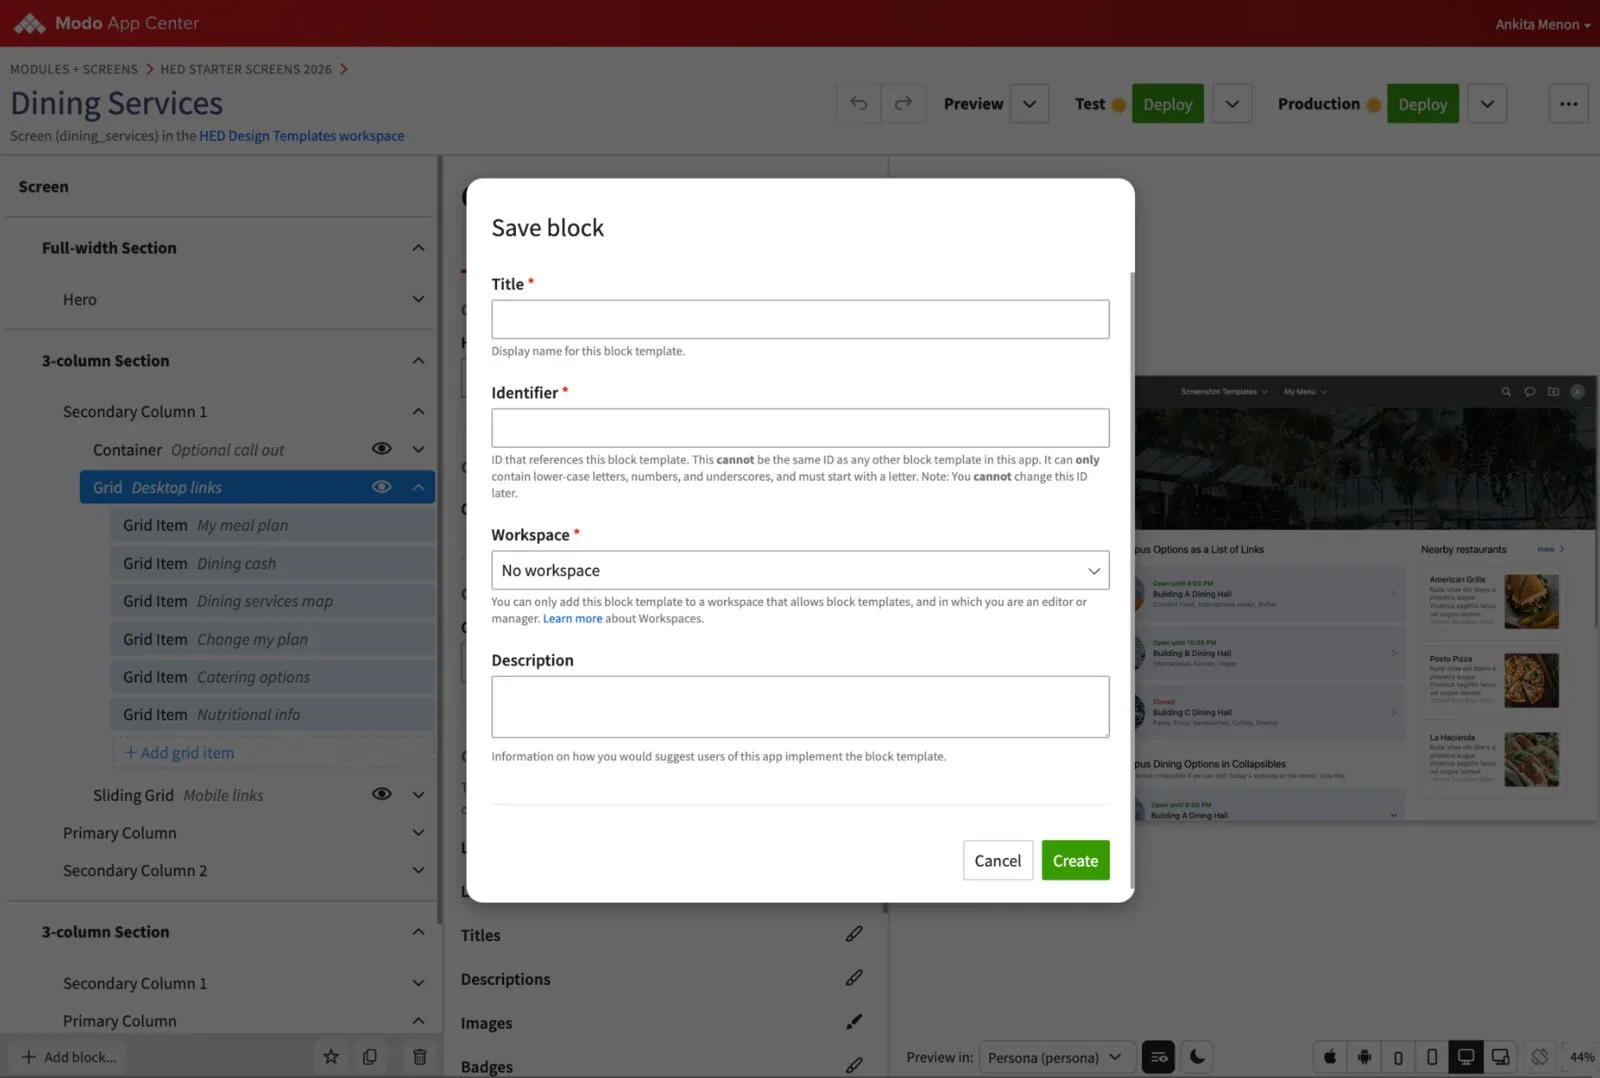Toggle the preview visibility list button
Image resolution: width=1600 pixels, height=1078 pixels.
tap(1158, 1057)
